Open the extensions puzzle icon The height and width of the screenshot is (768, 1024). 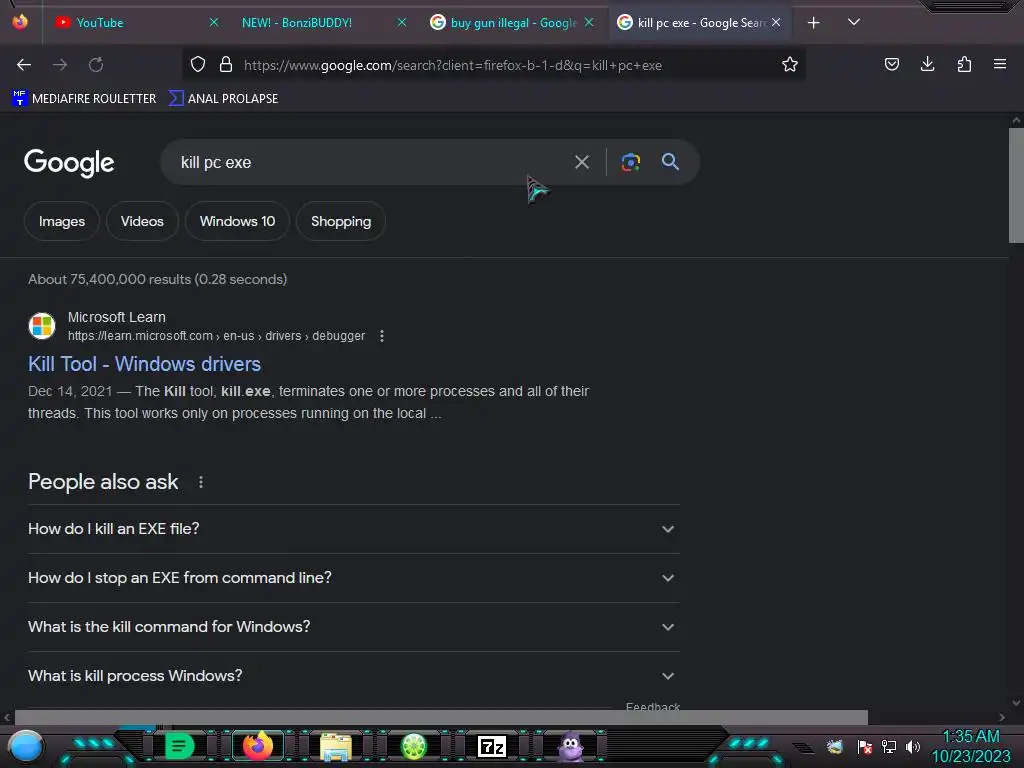pyautogui.click(x=964, y=64)
